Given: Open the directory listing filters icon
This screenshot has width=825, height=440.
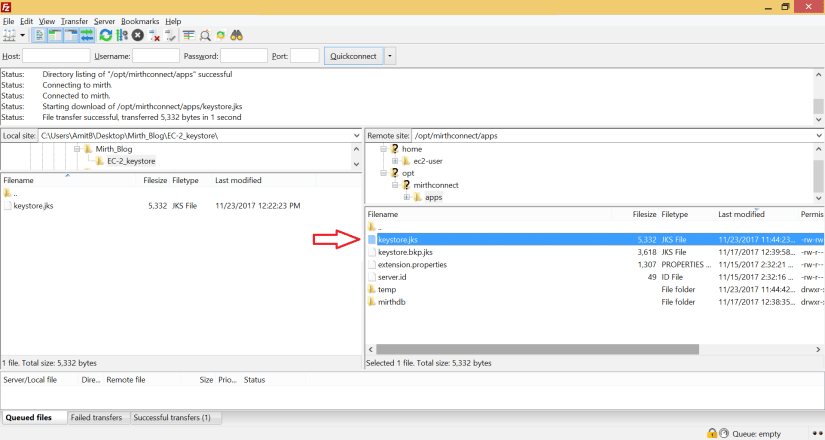Looking at the screenshot, I should (188, 36).
